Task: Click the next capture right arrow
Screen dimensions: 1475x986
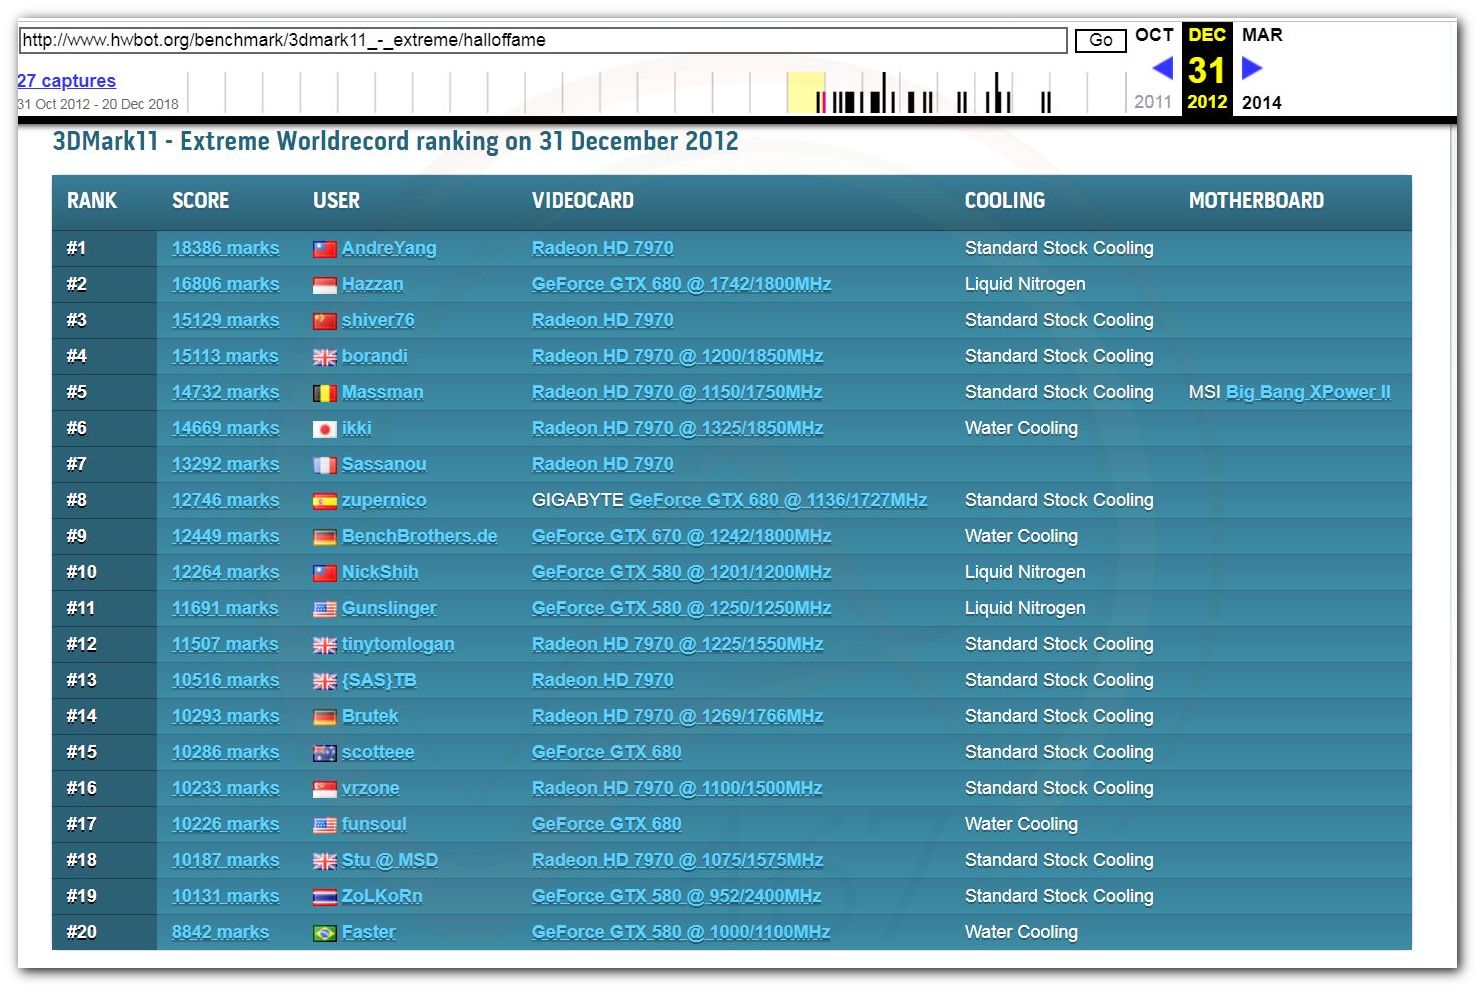Action: (x=1252, y=68)
